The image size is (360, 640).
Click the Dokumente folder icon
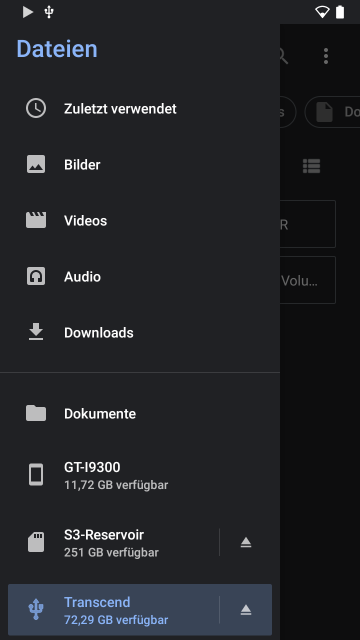(36, 413)
